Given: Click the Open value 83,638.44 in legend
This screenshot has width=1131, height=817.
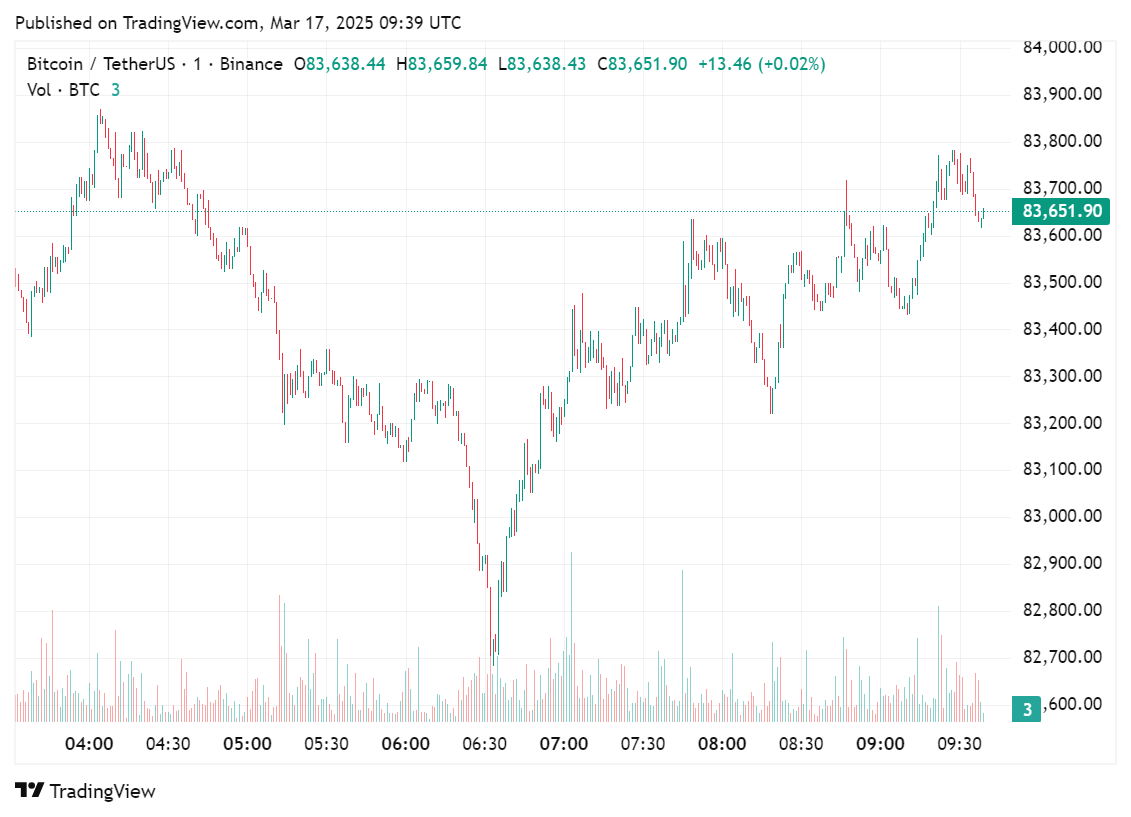Looking at the screenshot, I should pyautogui.click(x=345, y=64).
